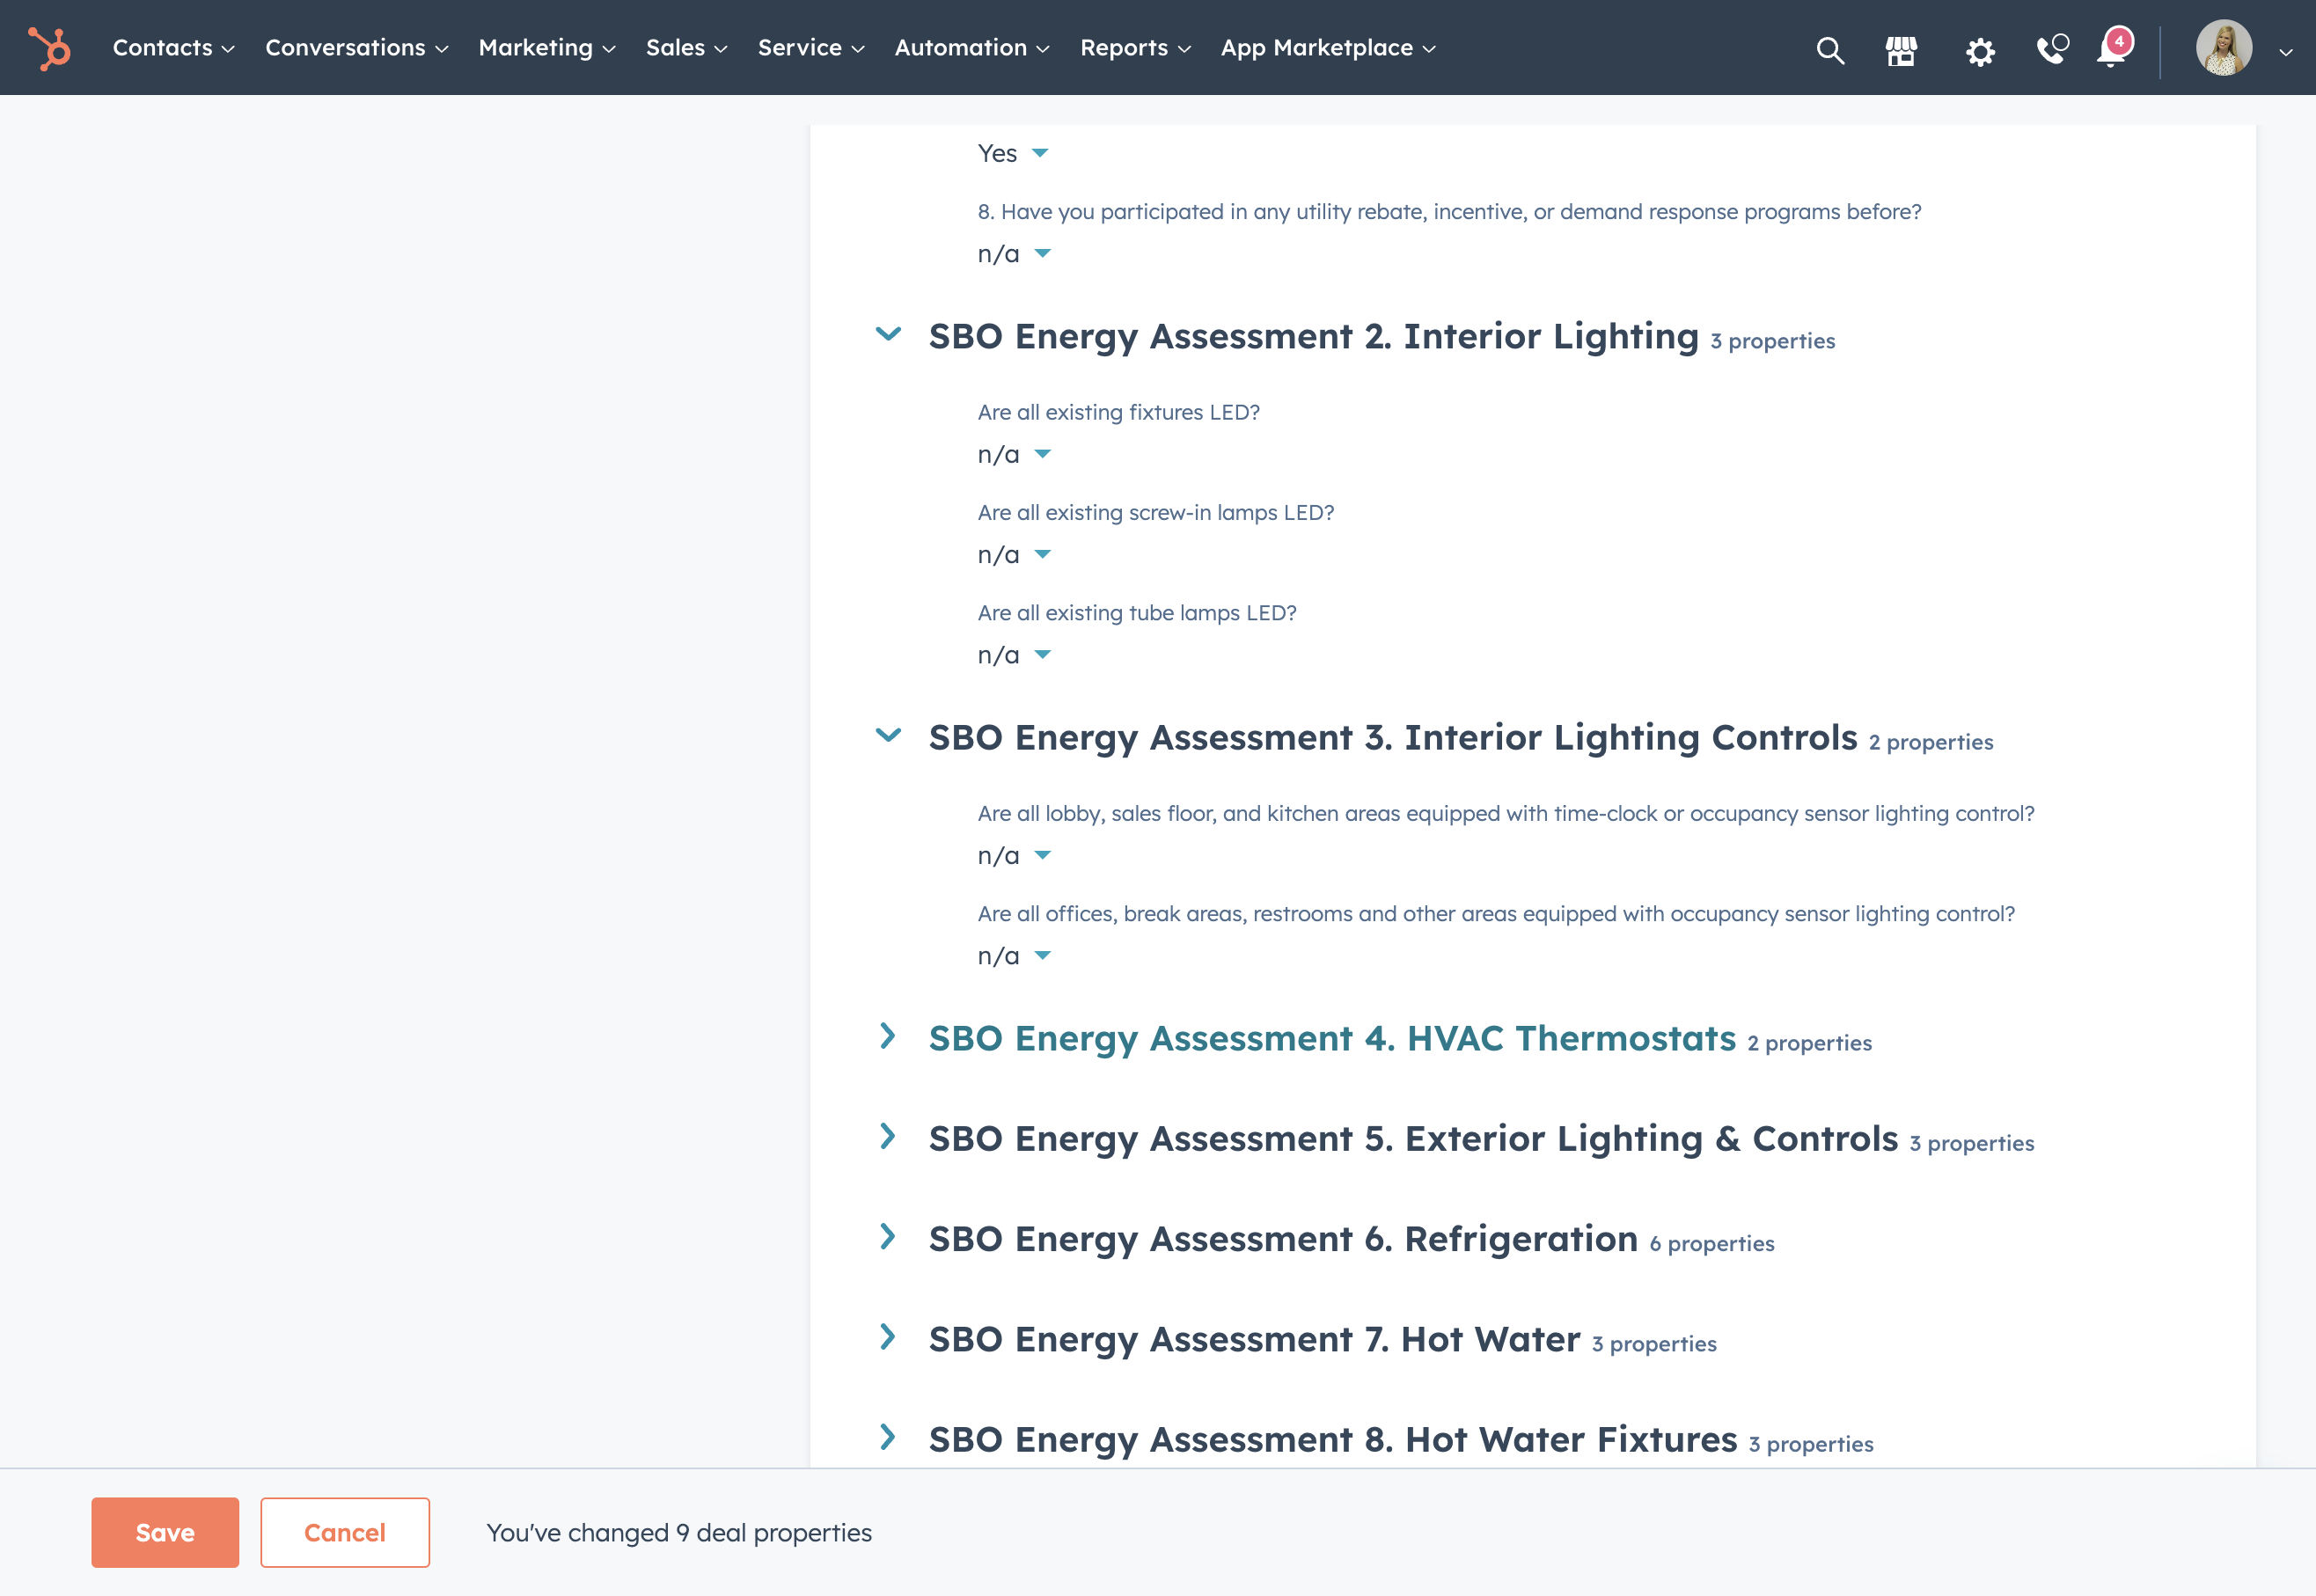The image size is (2316, 1596).
Task: Open the Conversations menu
Action: click(357, 48)
